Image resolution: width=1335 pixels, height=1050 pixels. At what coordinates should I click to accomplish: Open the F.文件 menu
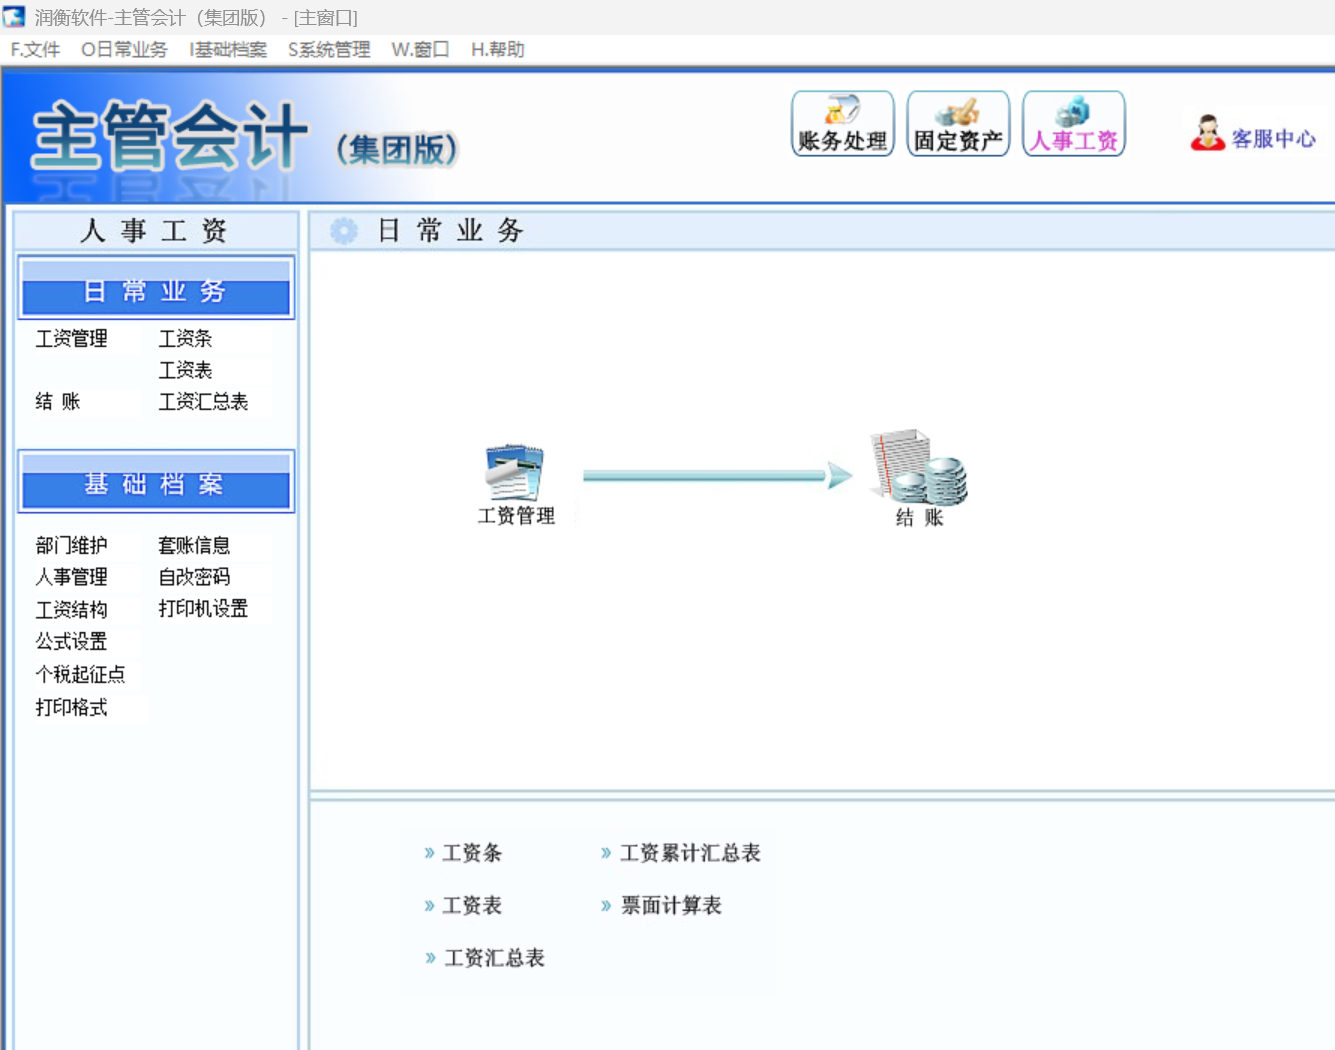point(35,49)
